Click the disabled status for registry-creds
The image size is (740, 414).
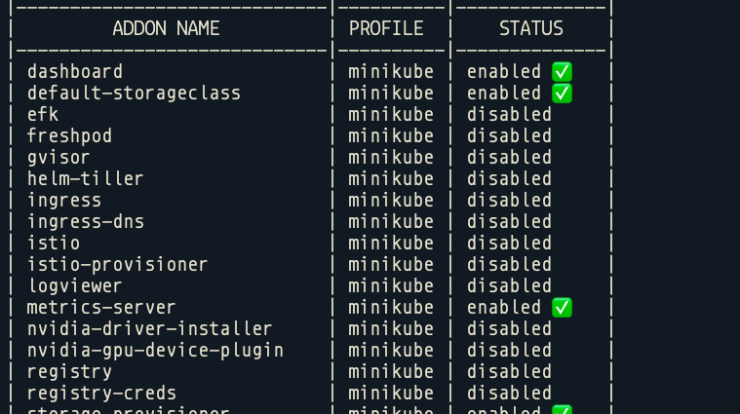pos(509,393)
